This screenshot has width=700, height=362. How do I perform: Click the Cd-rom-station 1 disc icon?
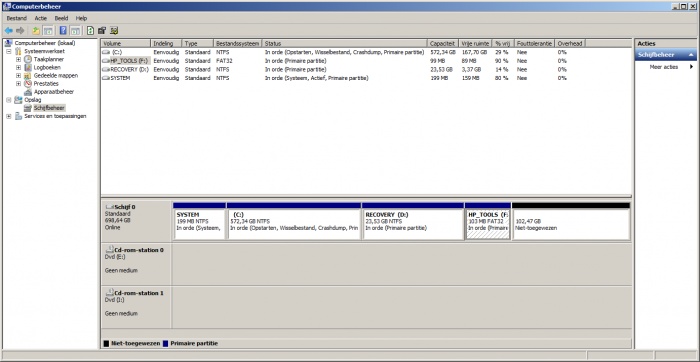coord(109,293)
